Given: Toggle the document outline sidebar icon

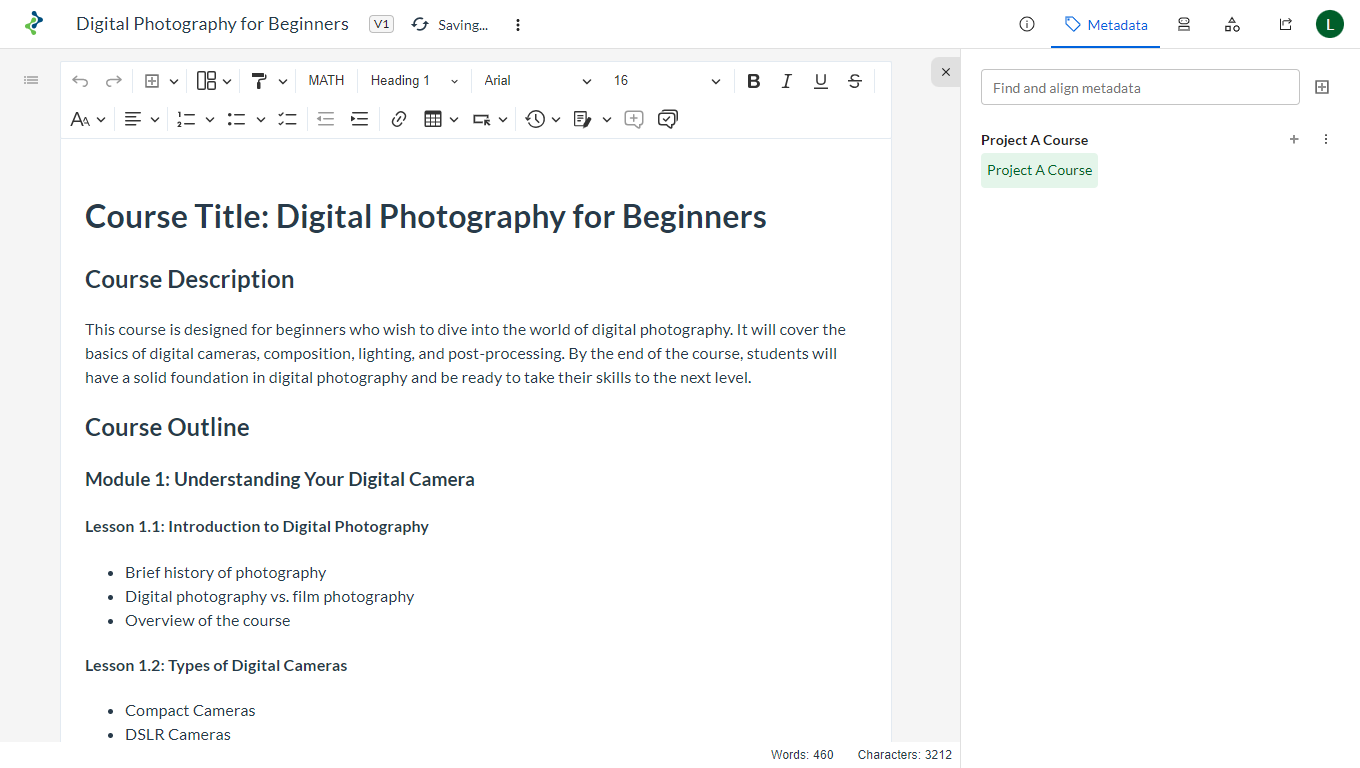Looking at the screenshot, I should (31, 80).
